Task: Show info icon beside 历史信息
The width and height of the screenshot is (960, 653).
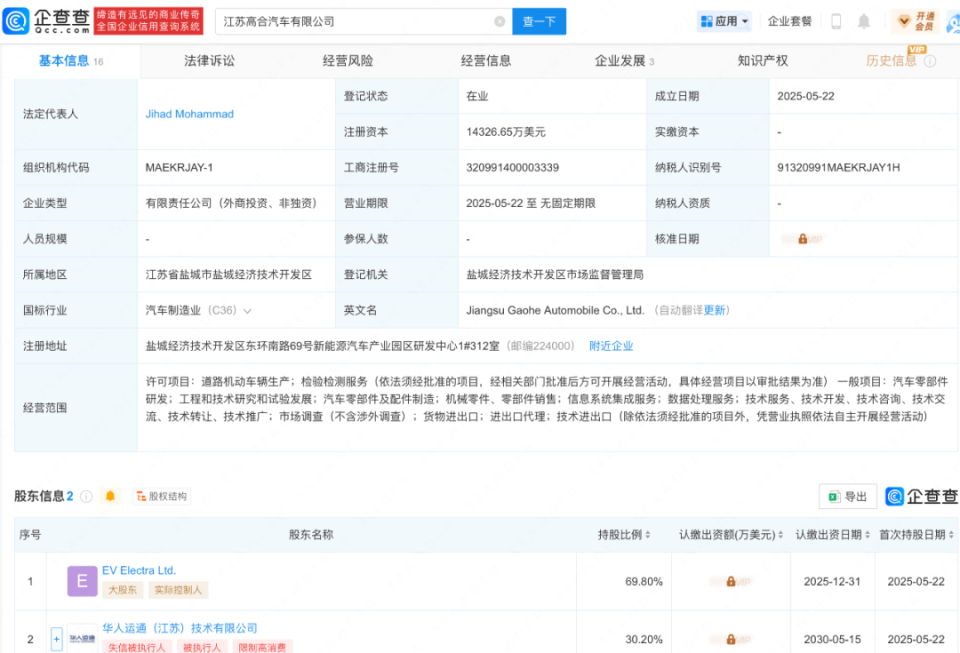Action: point(930,61)
